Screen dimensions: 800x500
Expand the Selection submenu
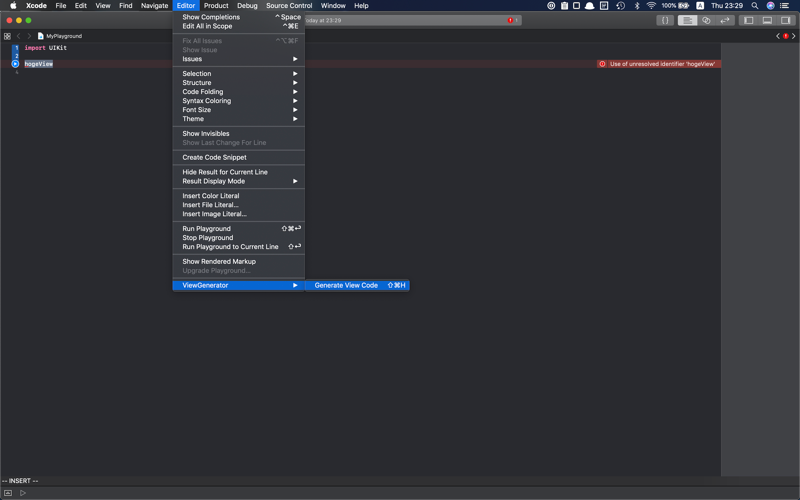238,73
